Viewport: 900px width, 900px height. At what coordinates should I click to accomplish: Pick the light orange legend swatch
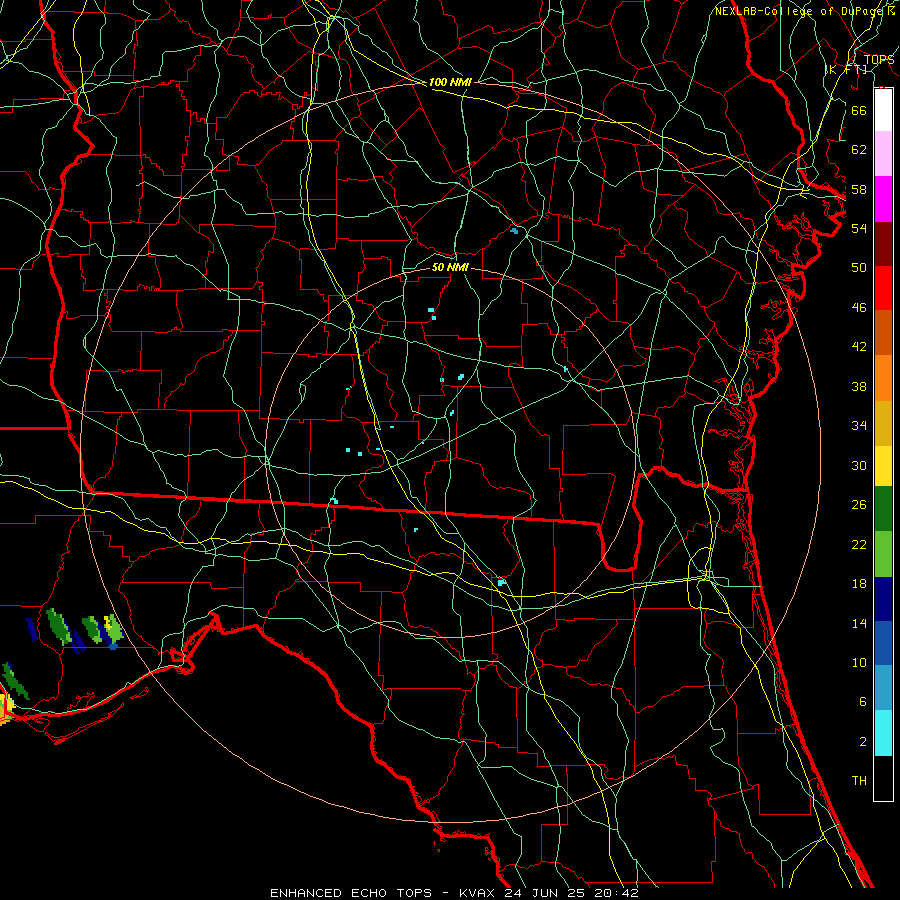(x=883, y=378)
